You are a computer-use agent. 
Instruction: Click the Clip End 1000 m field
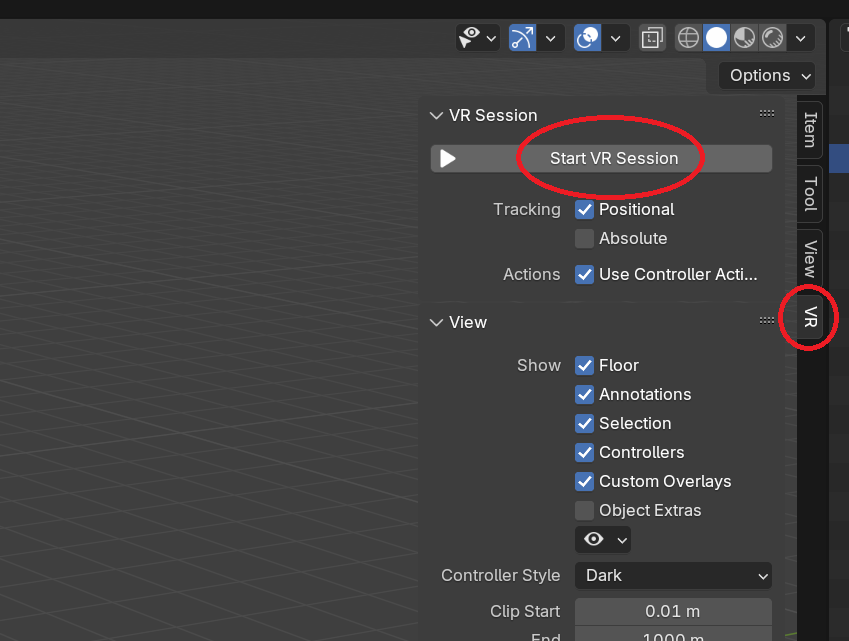click(672, 635)
